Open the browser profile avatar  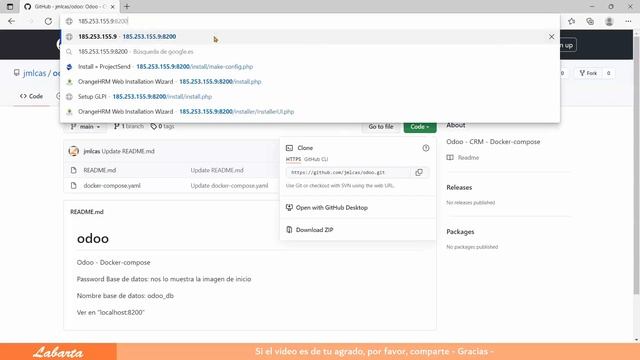click(609, 21)
